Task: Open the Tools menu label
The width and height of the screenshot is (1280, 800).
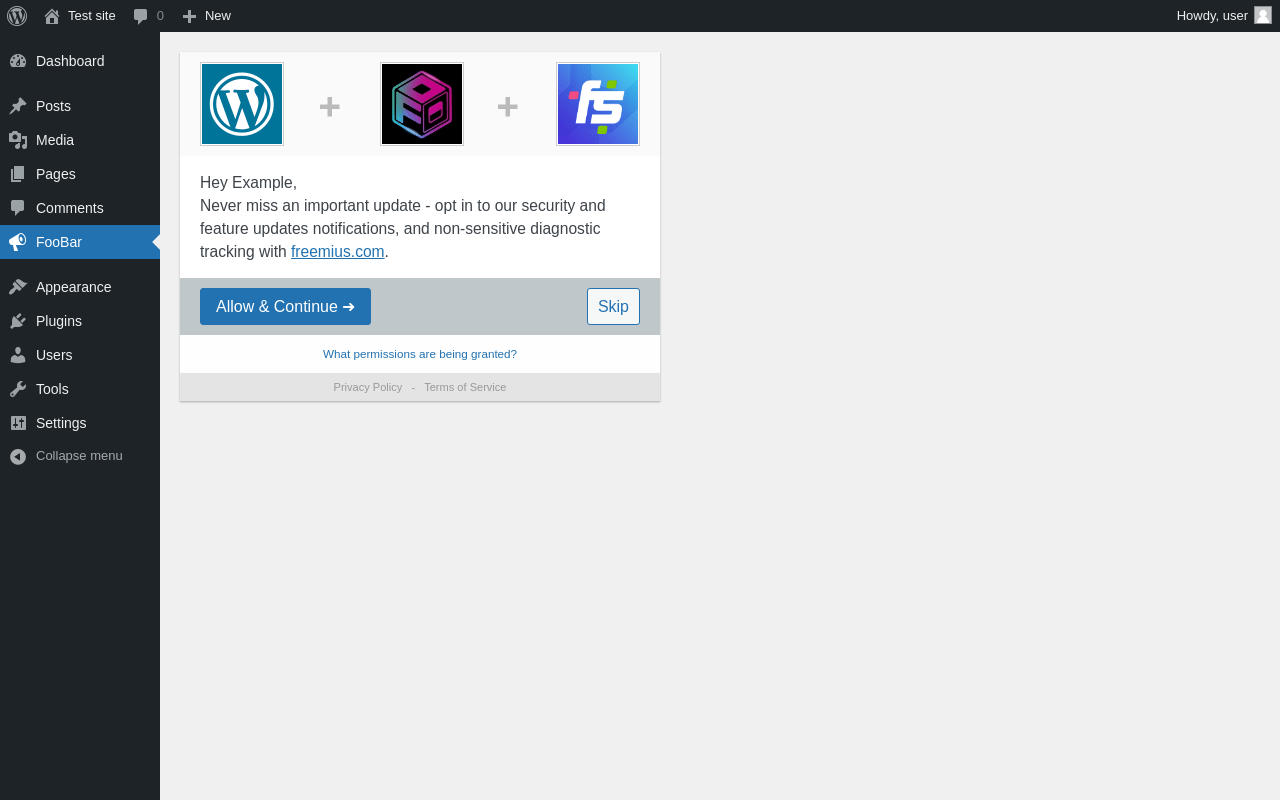Action: (52, 389)
